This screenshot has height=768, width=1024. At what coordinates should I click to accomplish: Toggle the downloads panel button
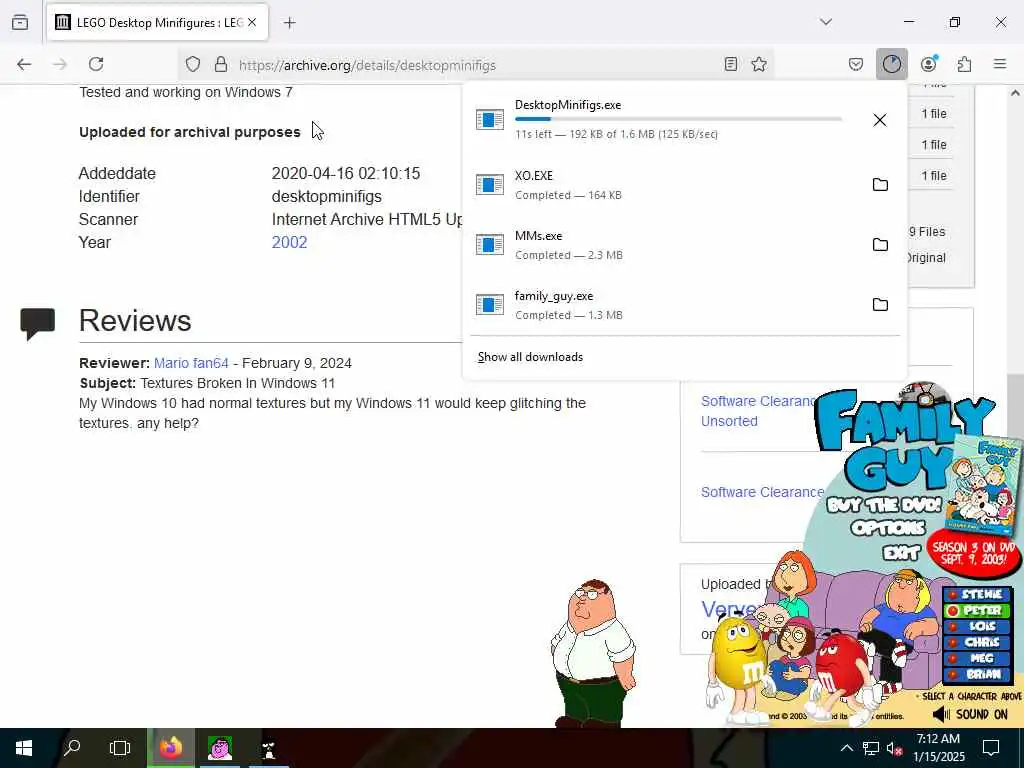coord(891,64)
